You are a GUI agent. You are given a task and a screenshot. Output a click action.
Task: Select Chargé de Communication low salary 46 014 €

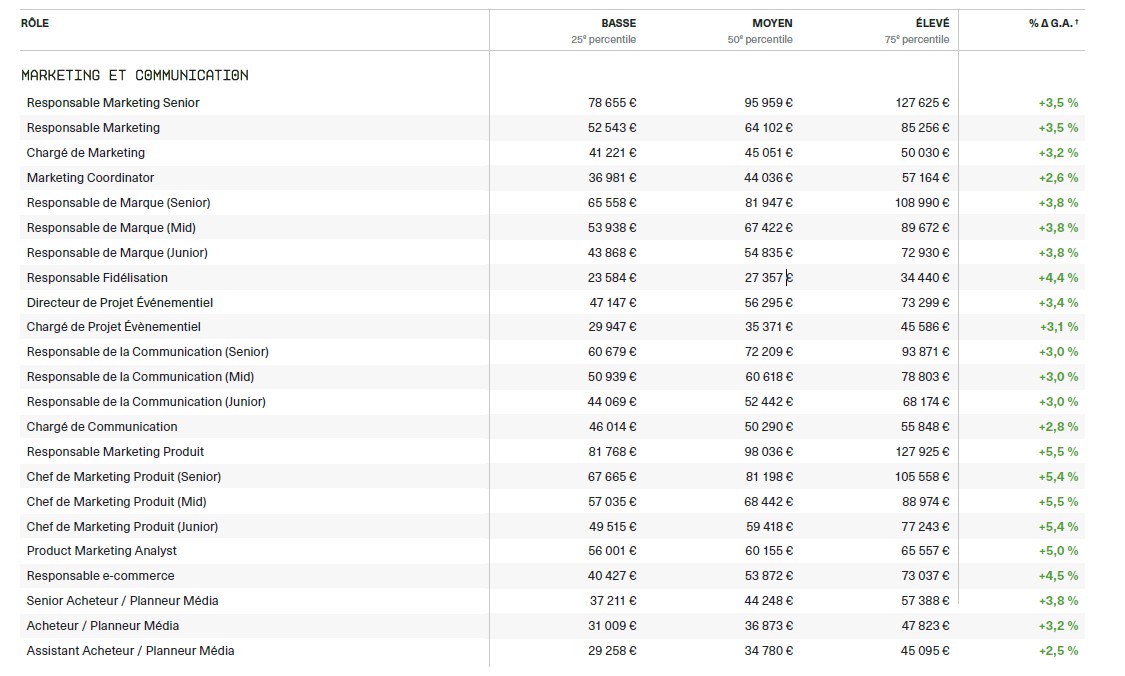point(612,427)
